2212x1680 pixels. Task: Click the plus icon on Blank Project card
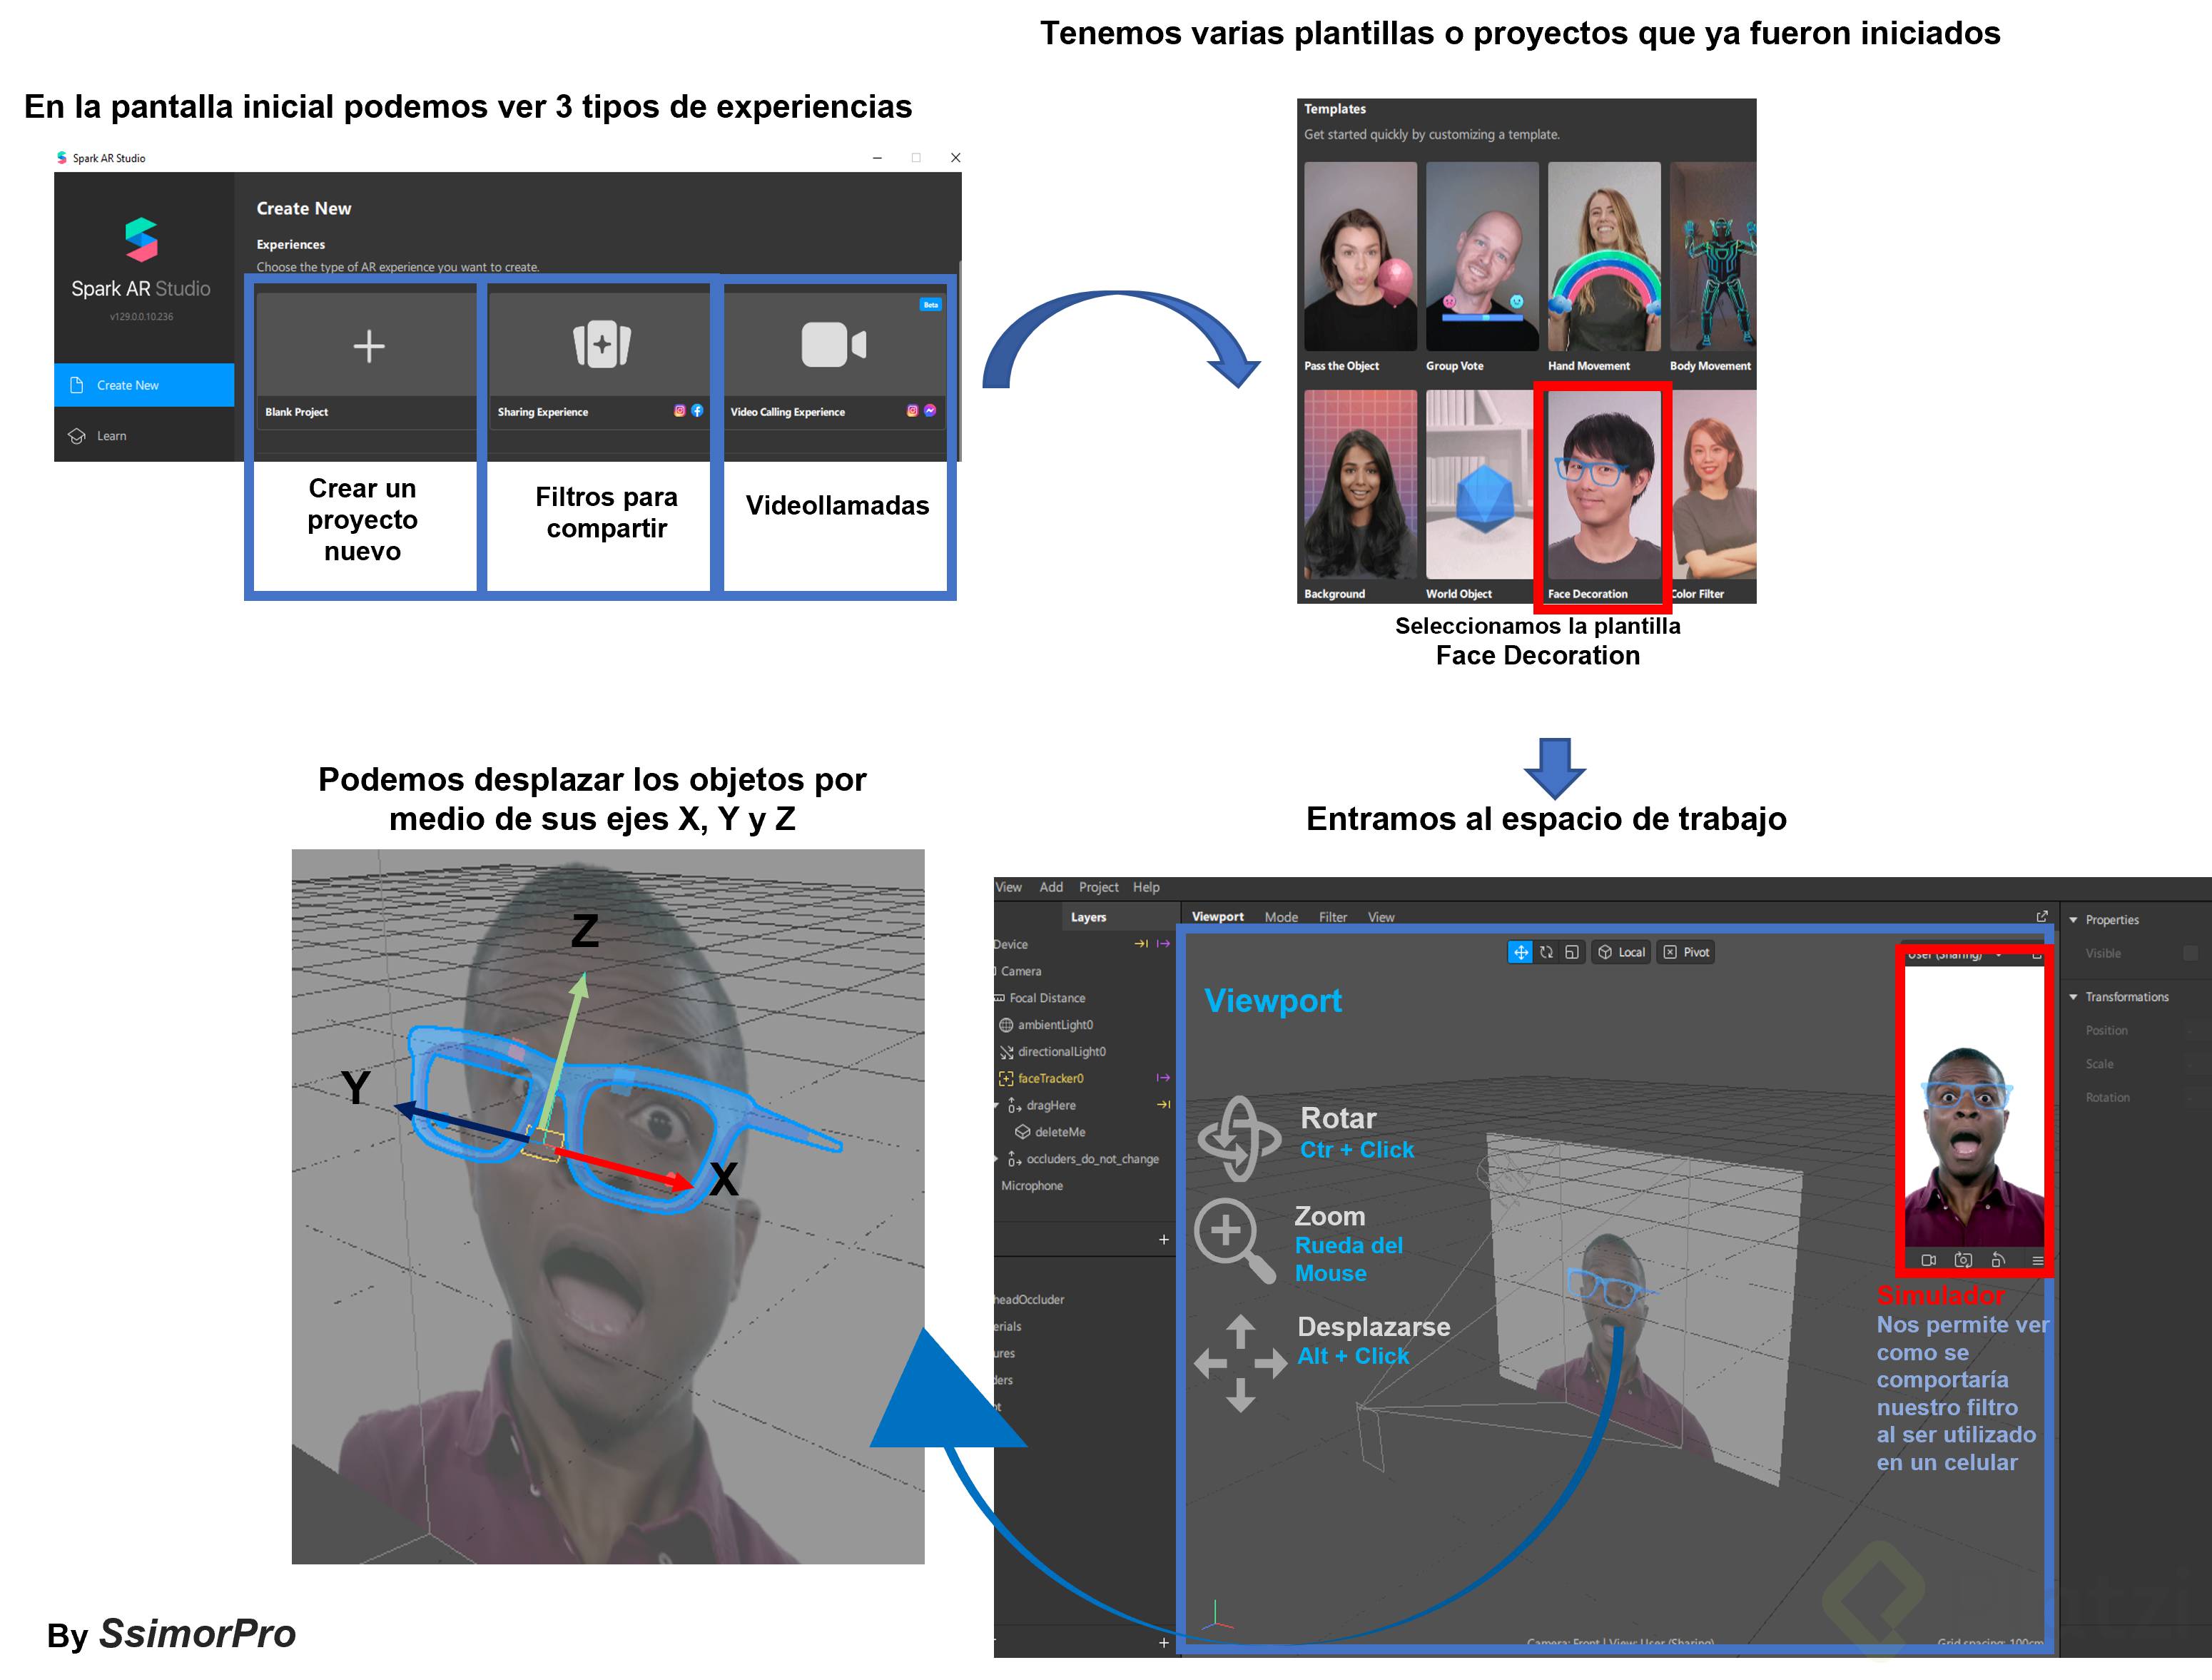(x=369, y=346)
